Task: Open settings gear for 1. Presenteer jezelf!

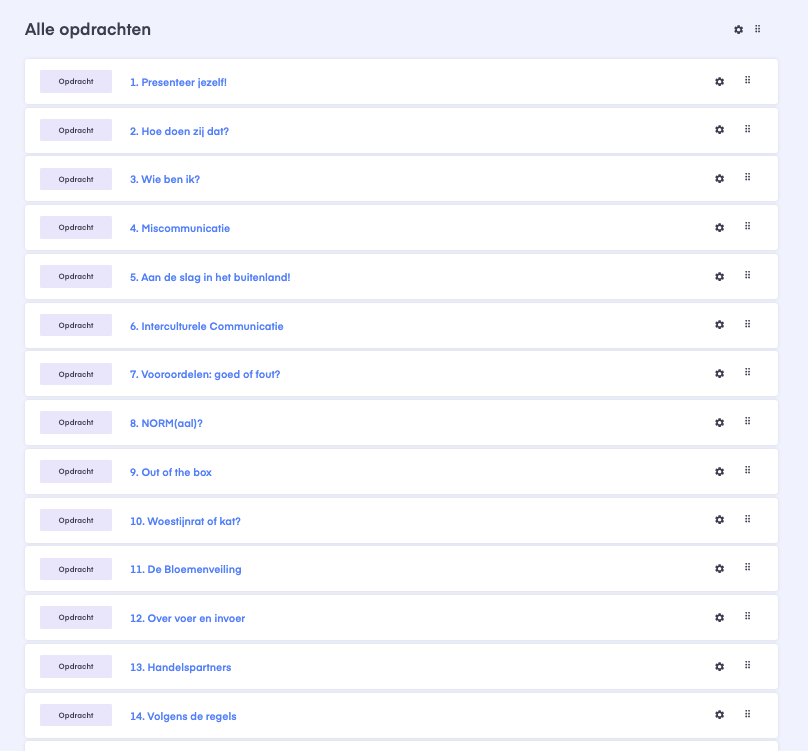Action: 719,81
